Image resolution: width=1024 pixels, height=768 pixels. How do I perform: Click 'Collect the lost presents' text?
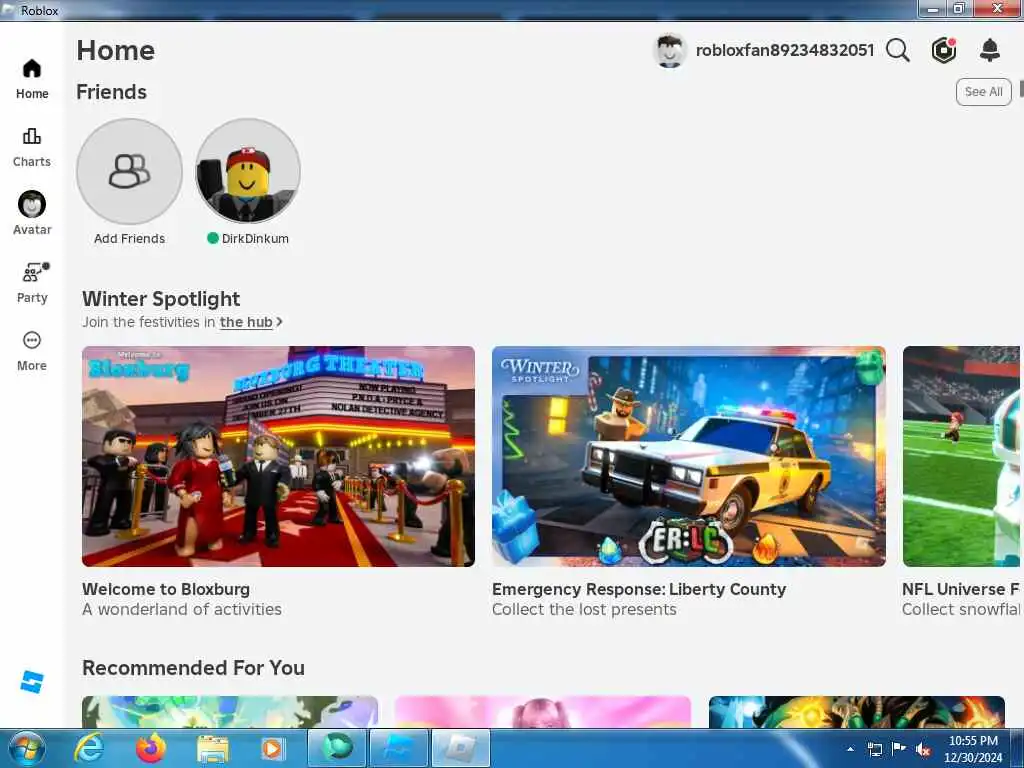(584, 609)
